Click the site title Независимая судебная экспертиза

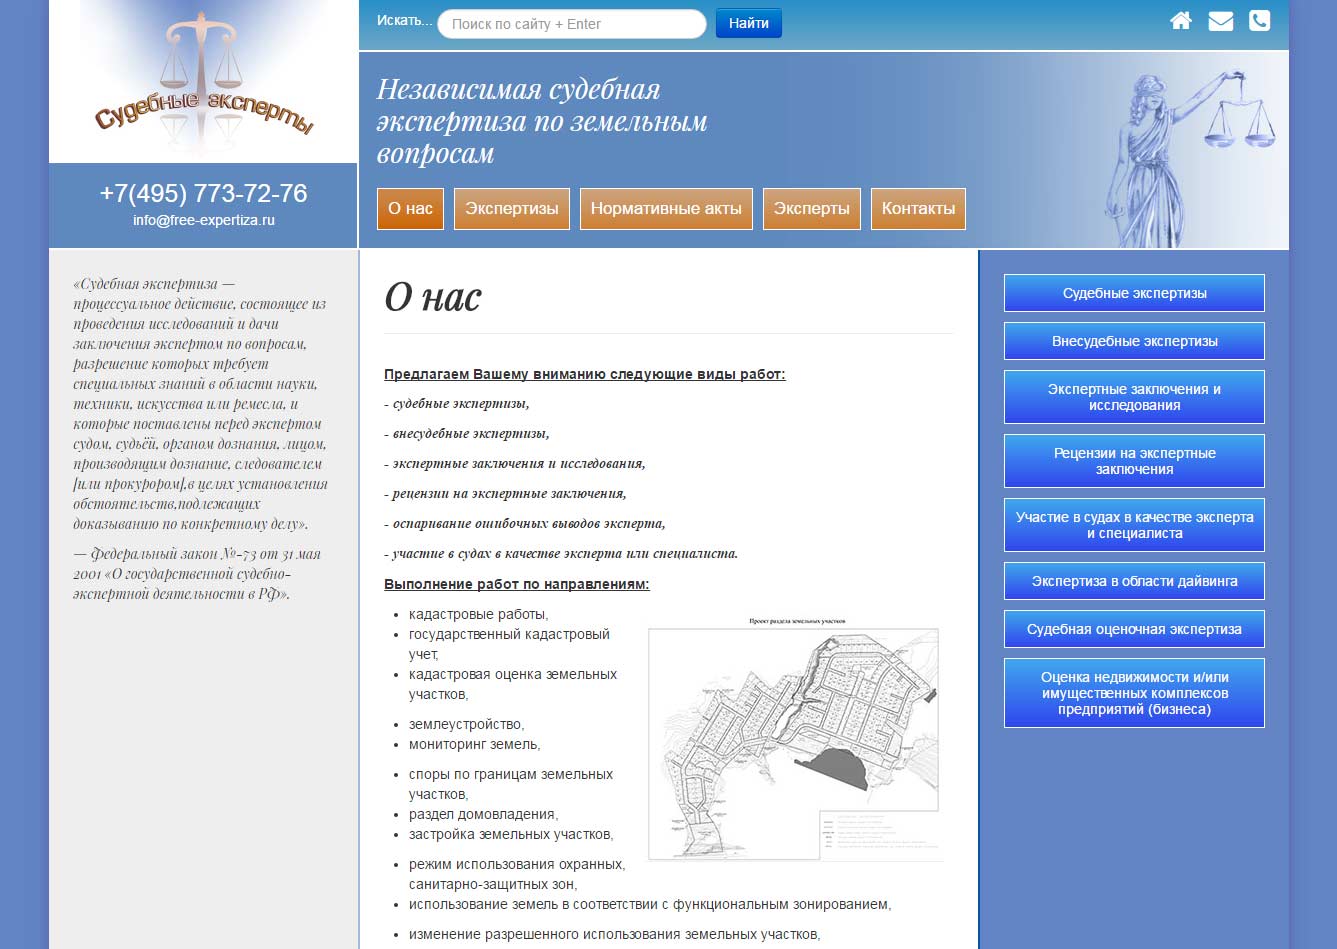click(x=541, y=121)
